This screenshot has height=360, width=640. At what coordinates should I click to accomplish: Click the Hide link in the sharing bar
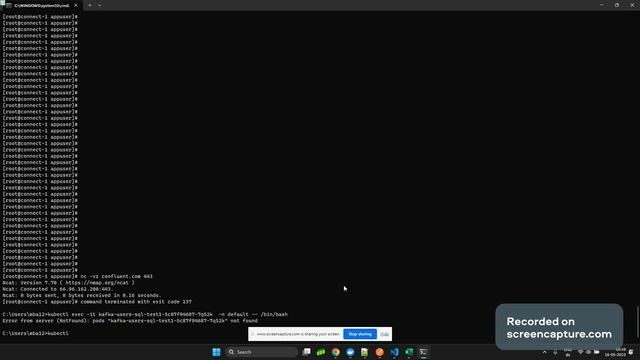point(384,334)
